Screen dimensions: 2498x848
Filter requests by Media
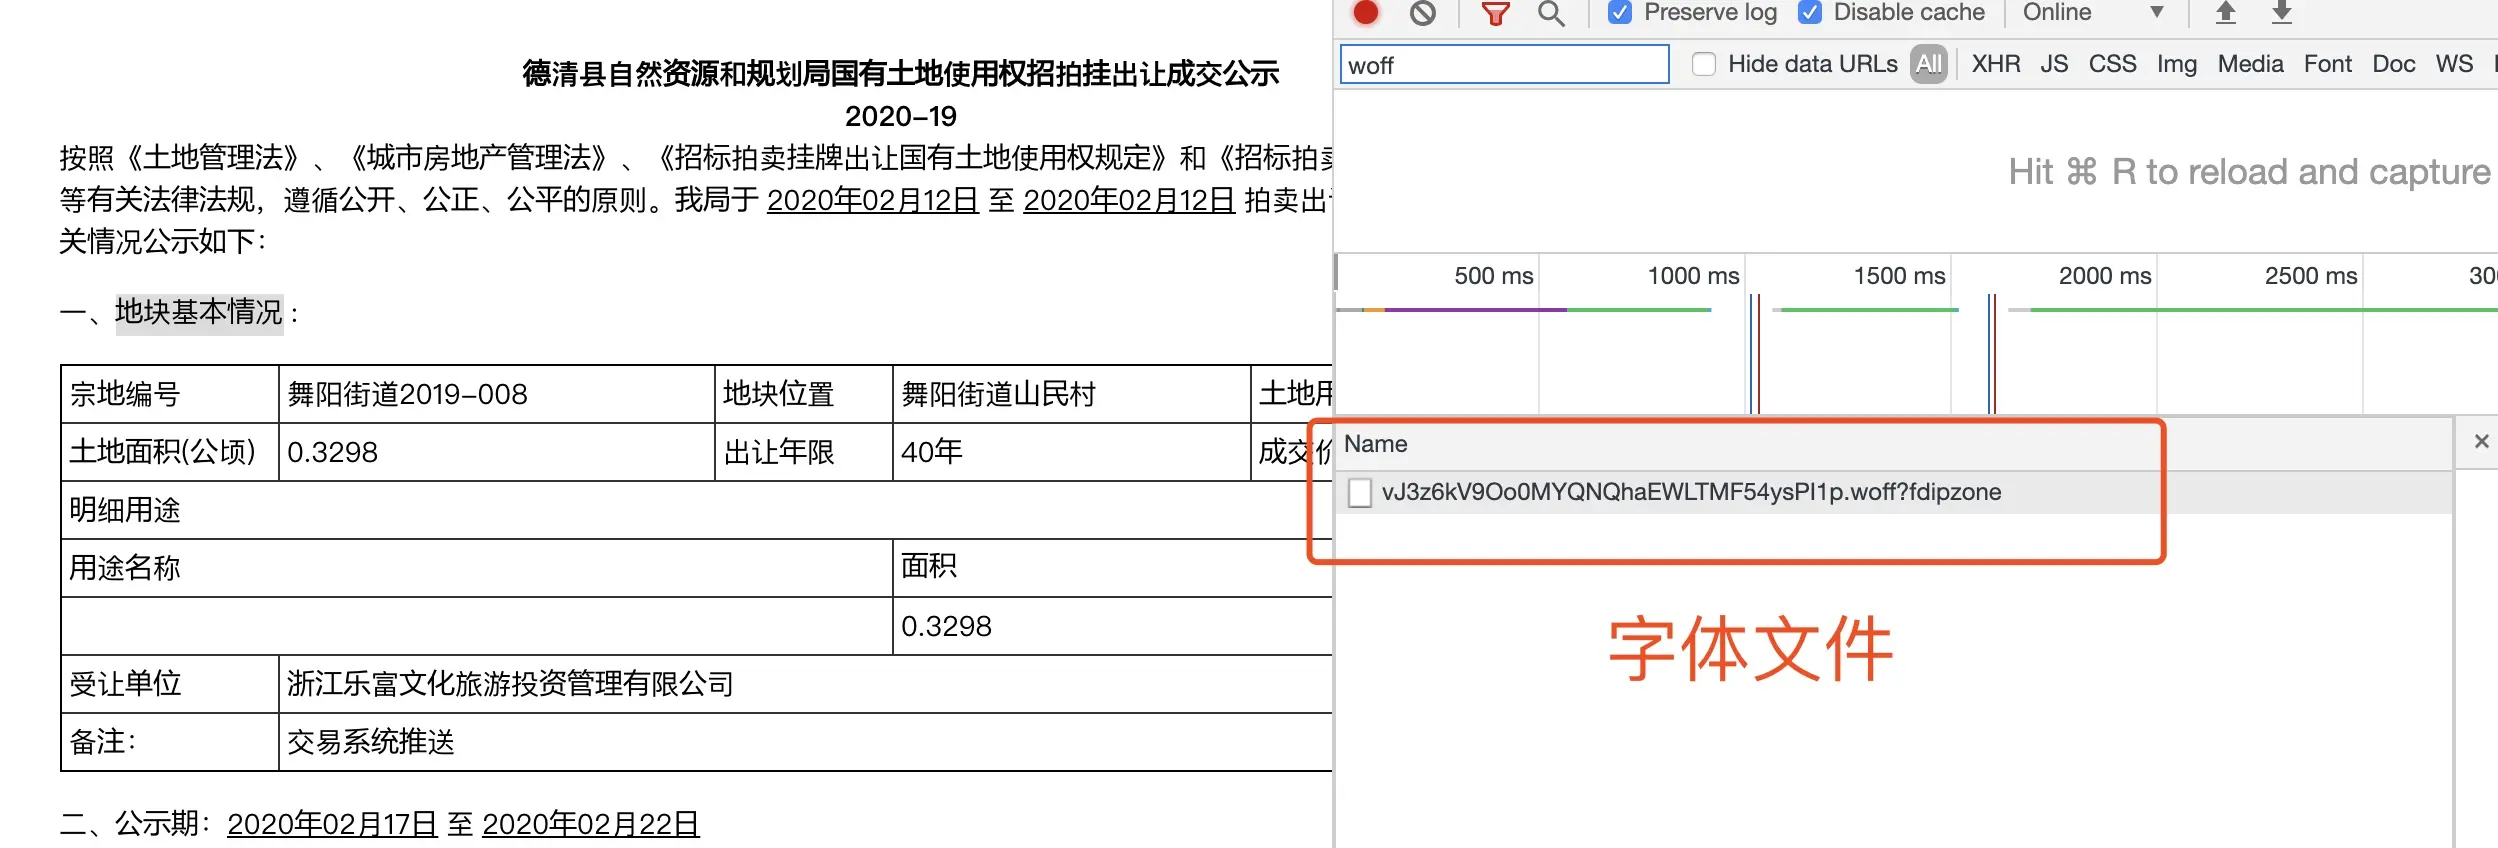click(x=2250, y=64)
